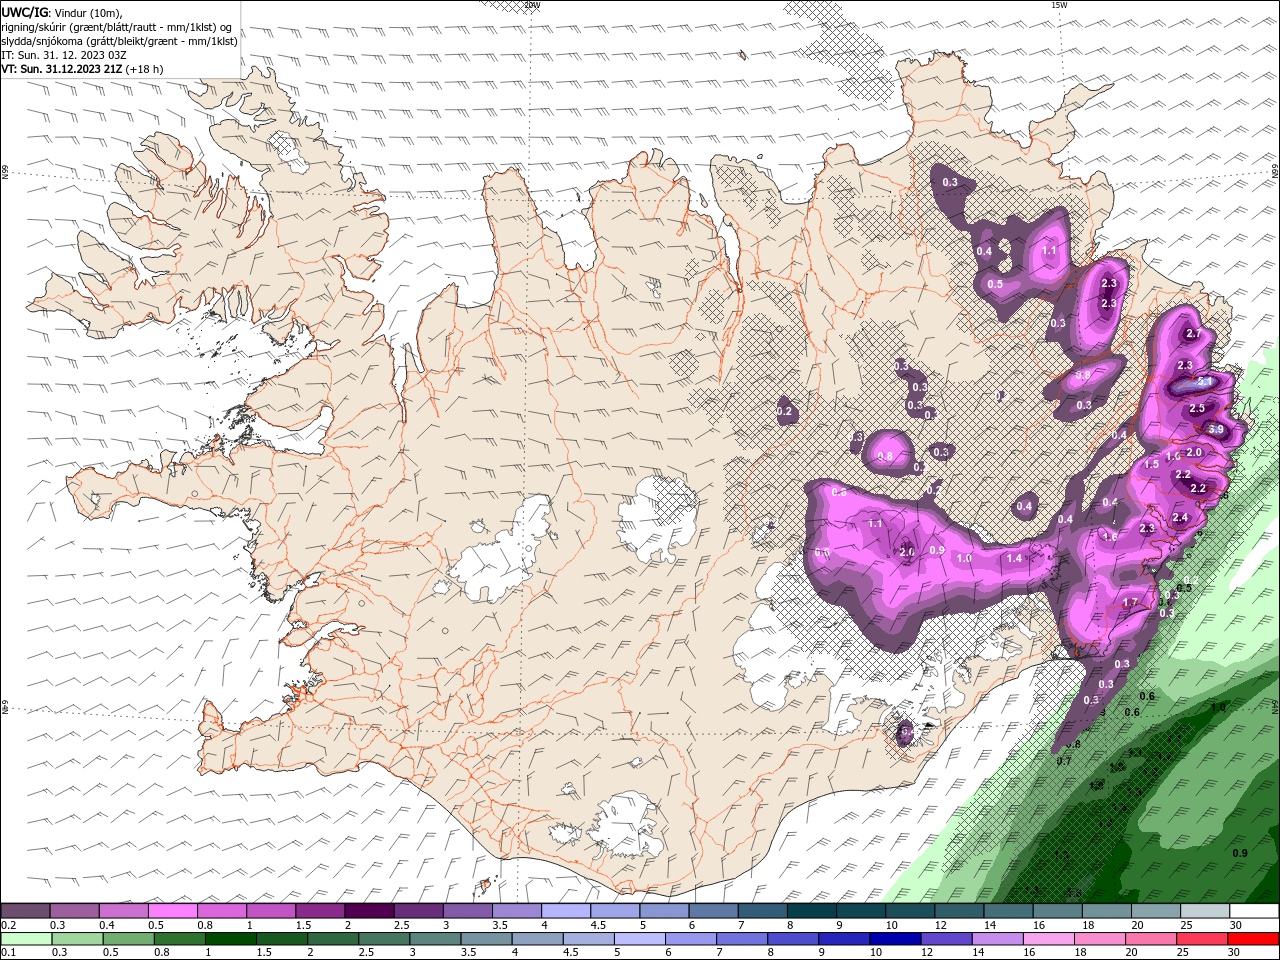Click the top snow legend swatch starting at 0.2
Image resolution: width=1280 pixels, height=960 pixels.
click(x=25, y=911)
